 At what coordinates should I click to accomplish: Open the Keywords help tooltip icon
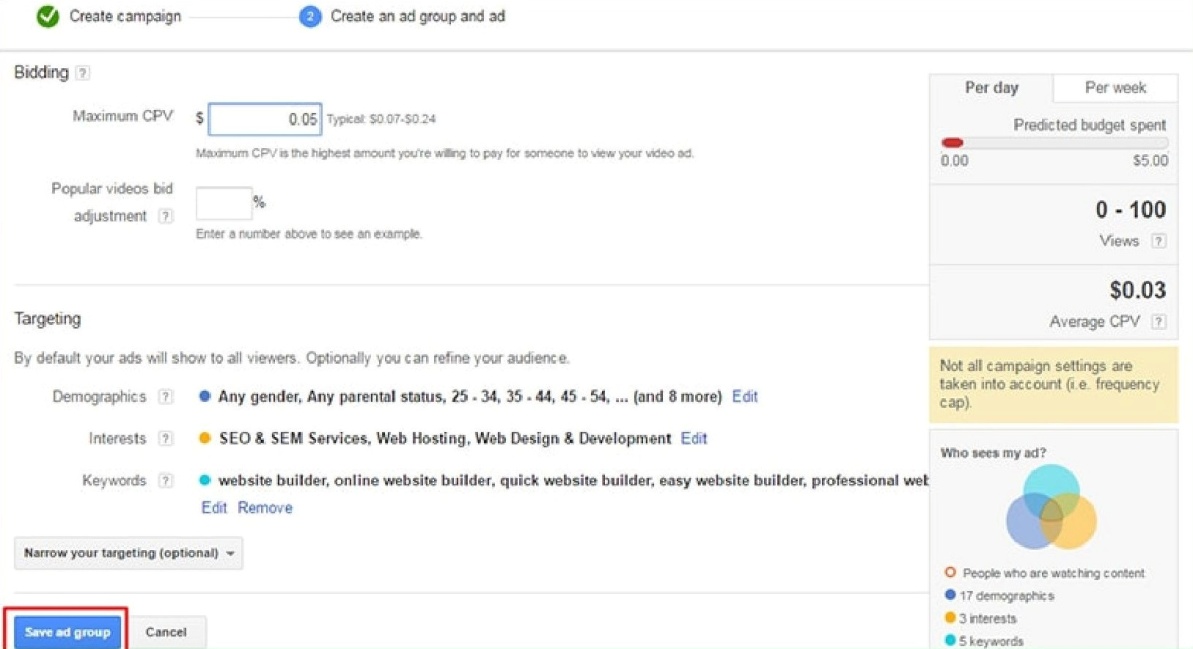click(x=165, y=481)
